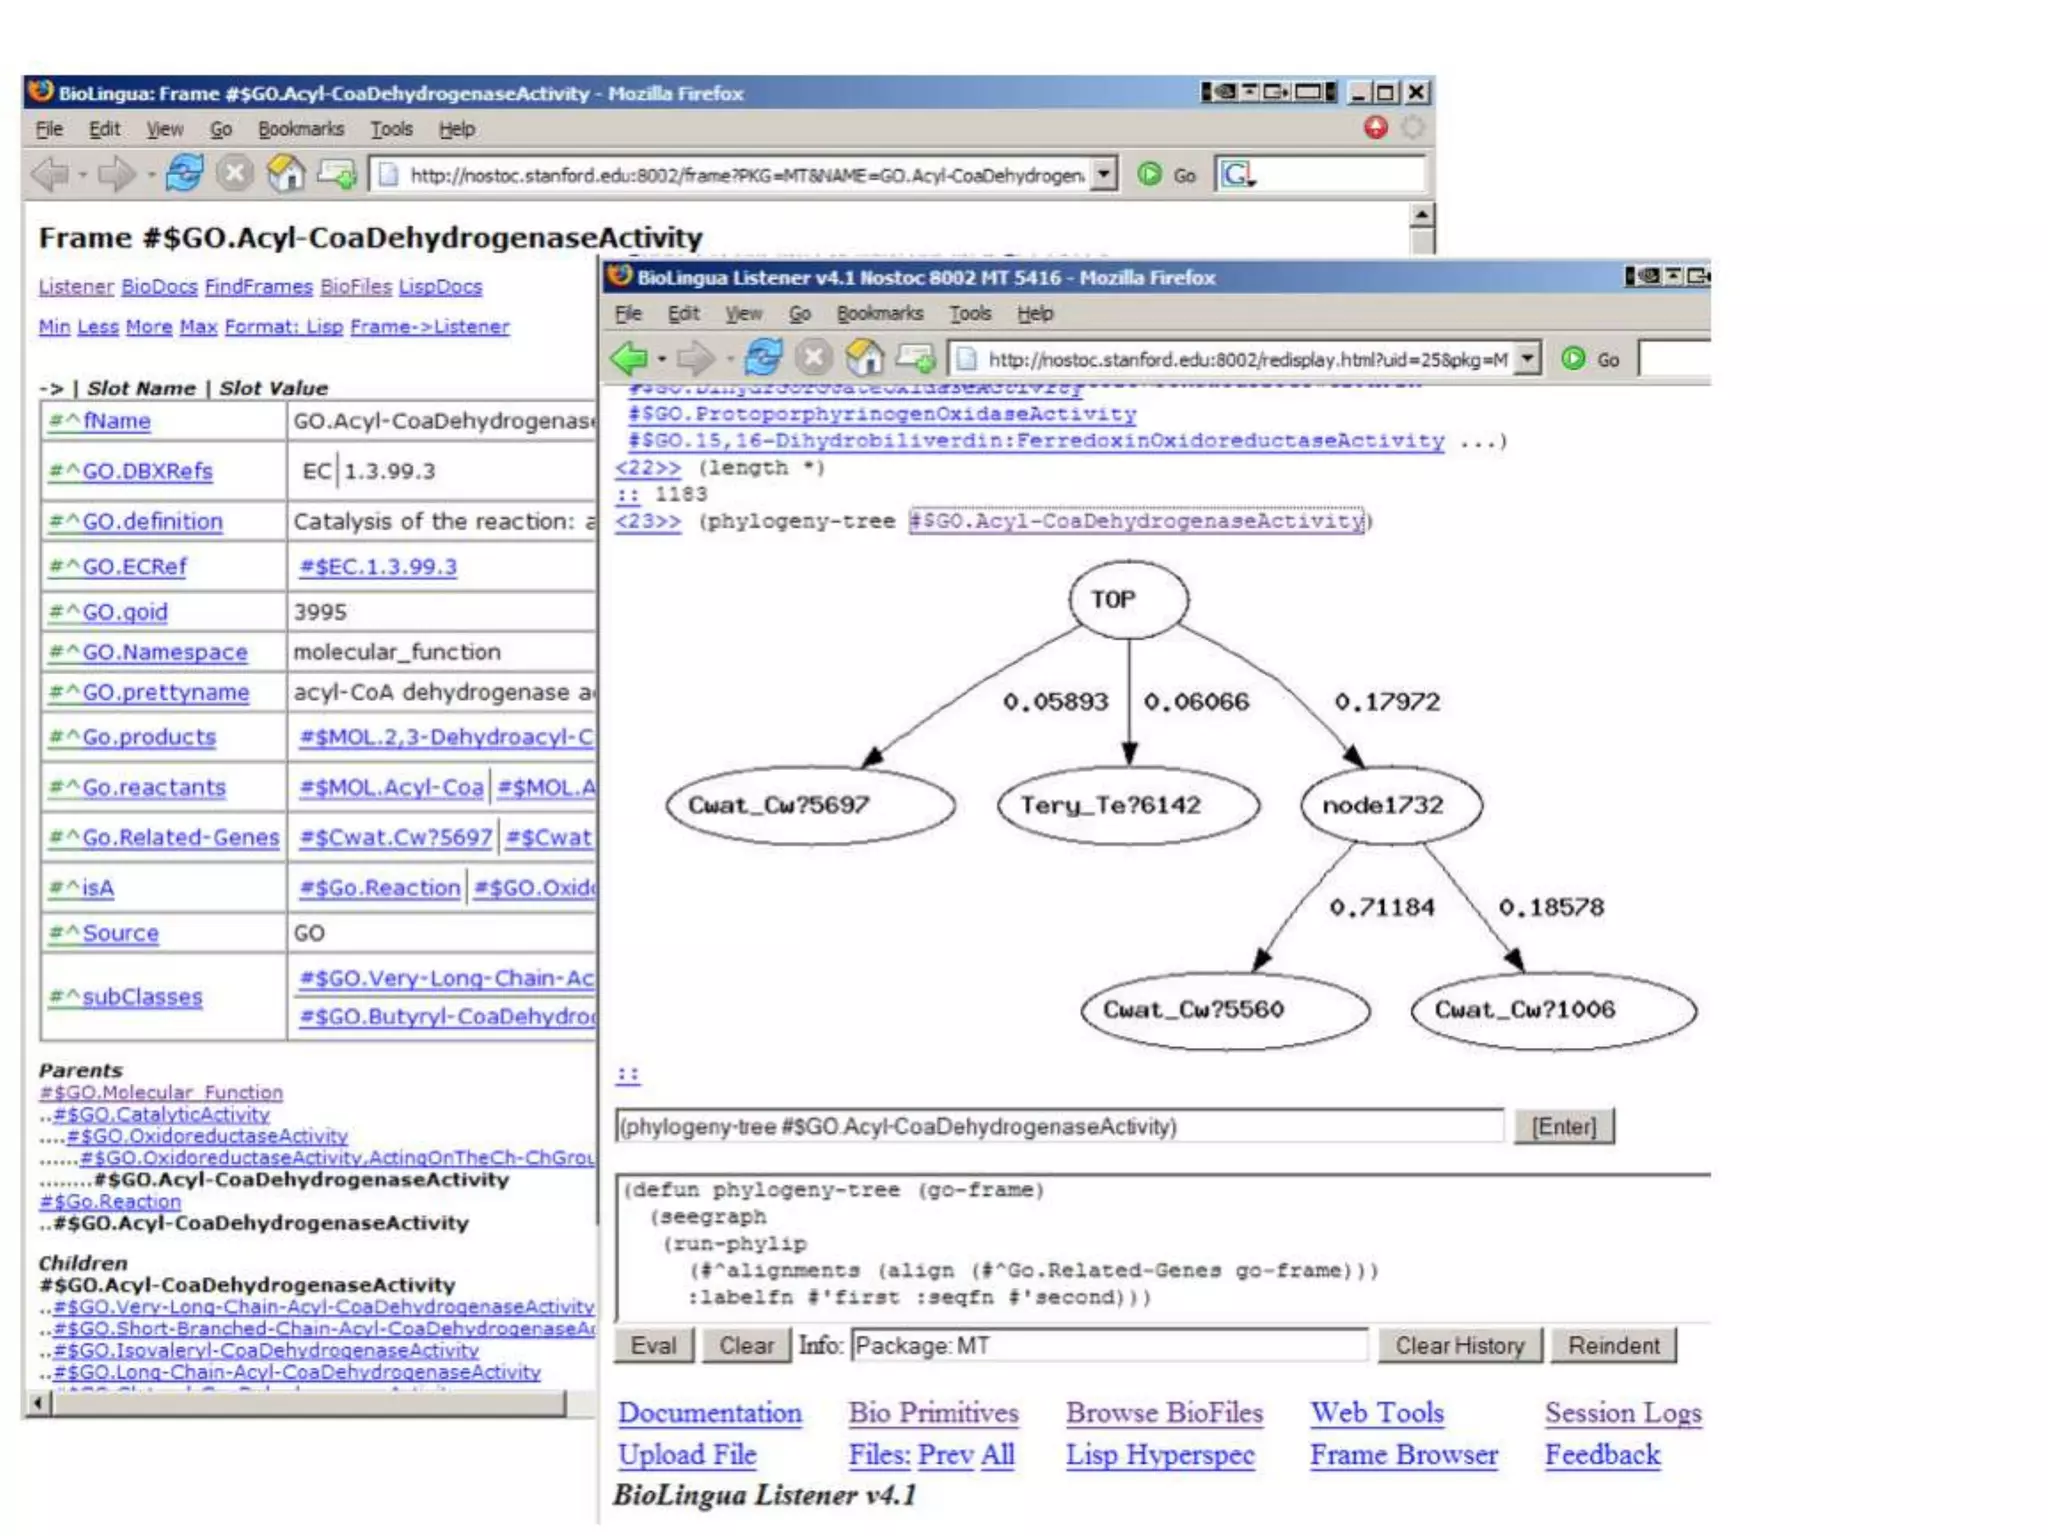Click green Go icon in Frame window
Image resolution: width=2048 pixels, height=1536 pixels.
1150,174
